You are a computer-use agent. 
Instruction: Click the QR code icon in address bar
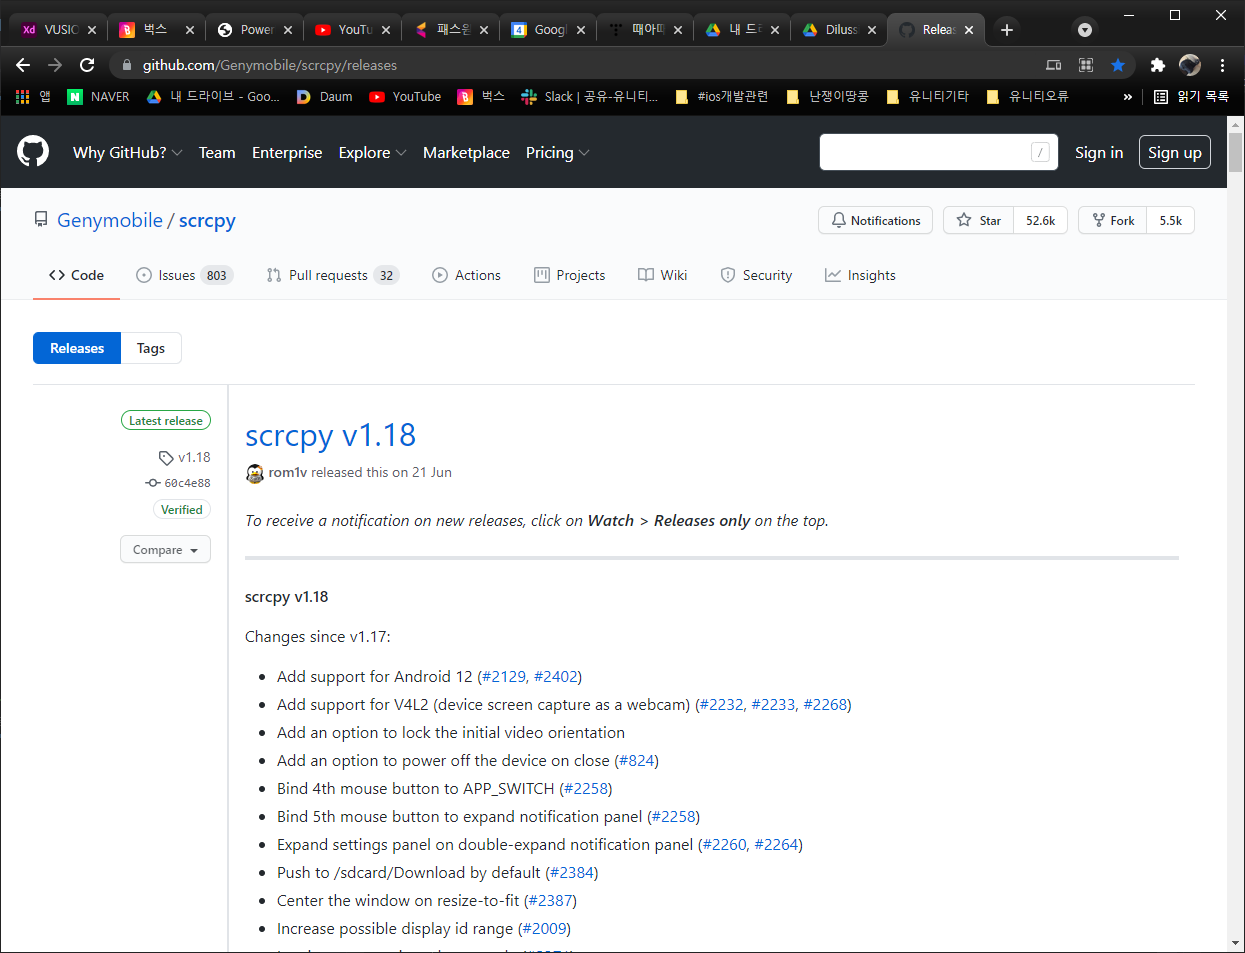(1086, 65)
